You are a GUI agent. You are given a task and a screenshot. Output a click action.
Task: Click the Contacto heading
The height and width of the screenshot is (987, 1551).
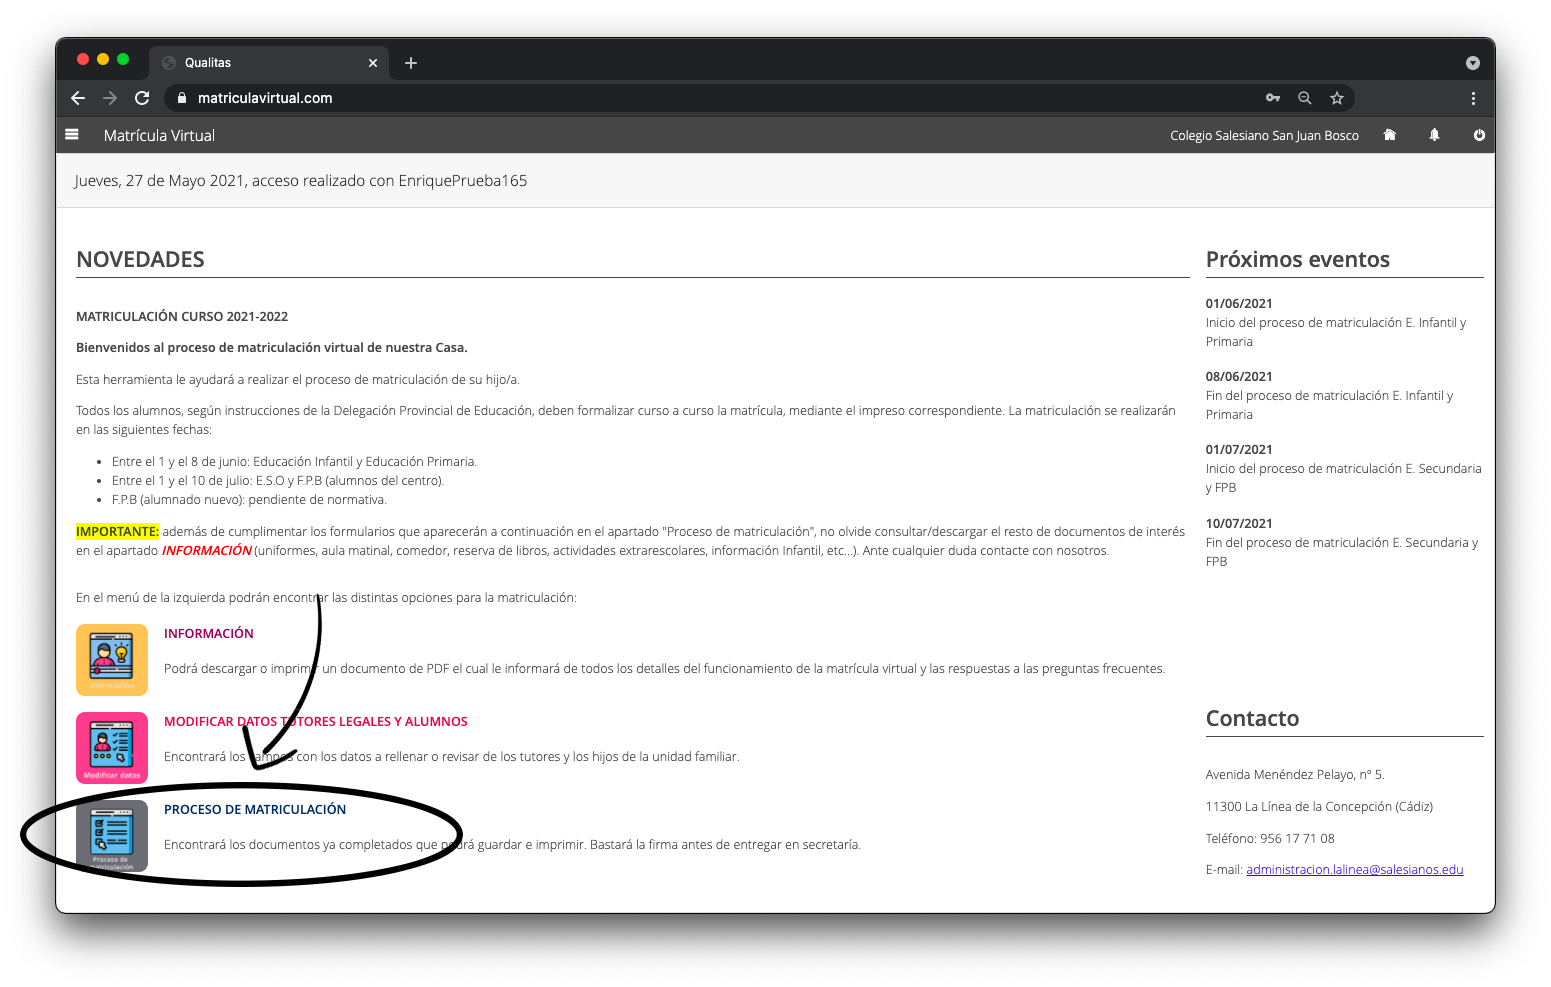(1252, 718)
